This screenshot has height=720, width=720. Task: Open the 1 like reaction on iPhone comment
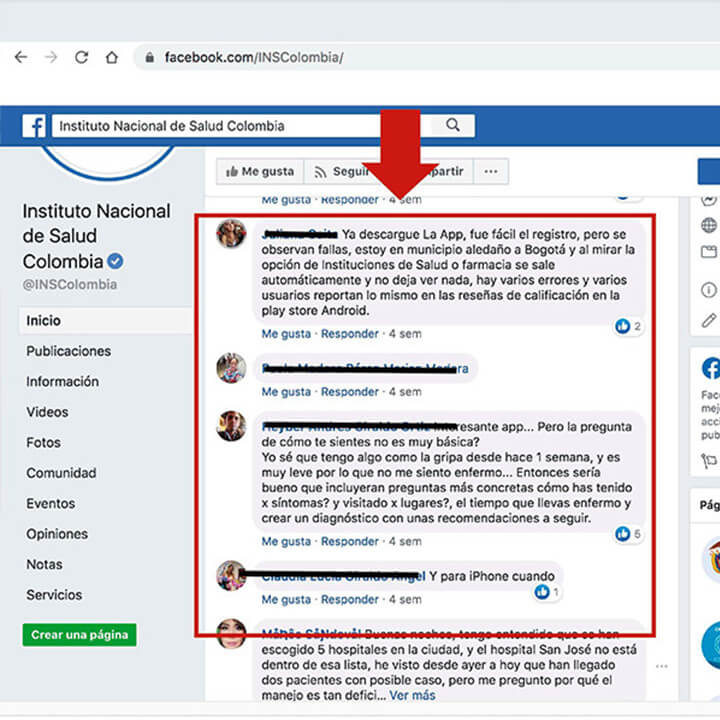tap(547, 592)
